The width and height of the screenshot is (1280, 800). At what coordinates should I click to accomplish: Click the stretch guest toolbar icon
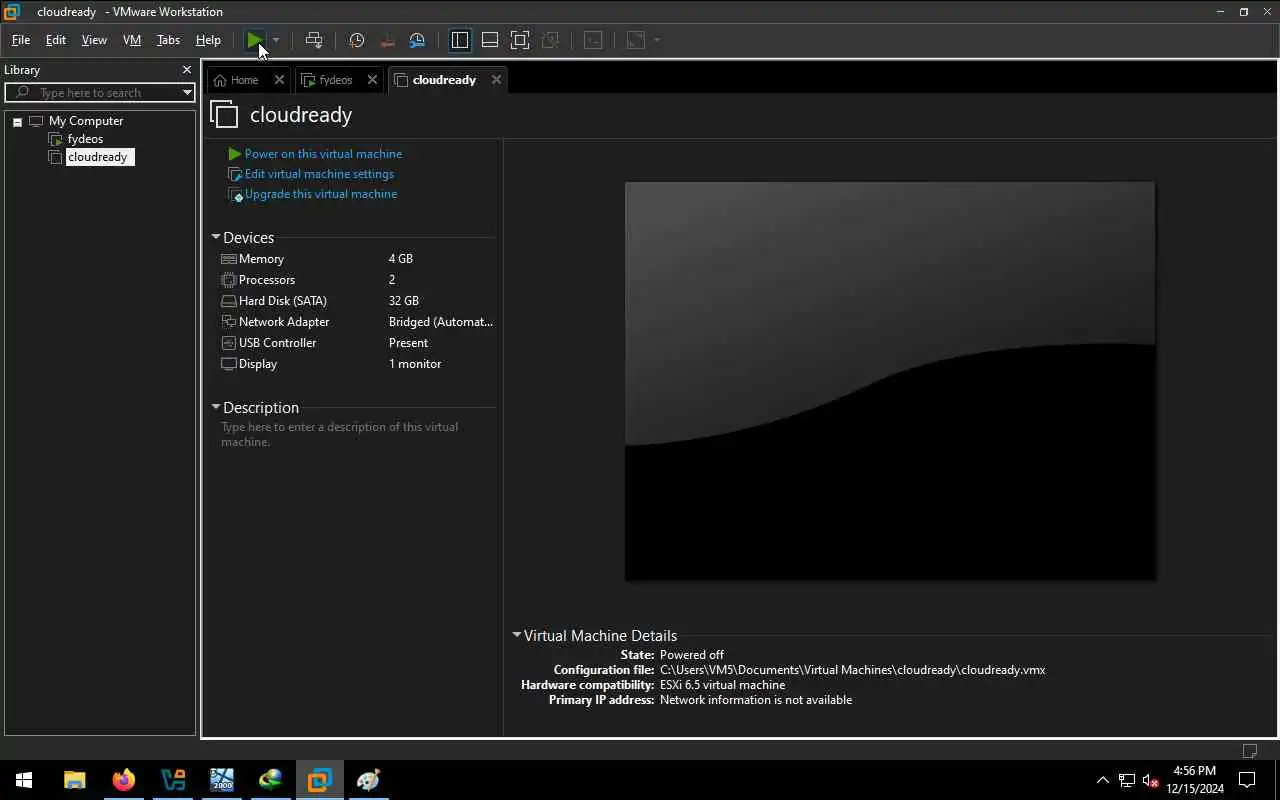tap(636, 40)
